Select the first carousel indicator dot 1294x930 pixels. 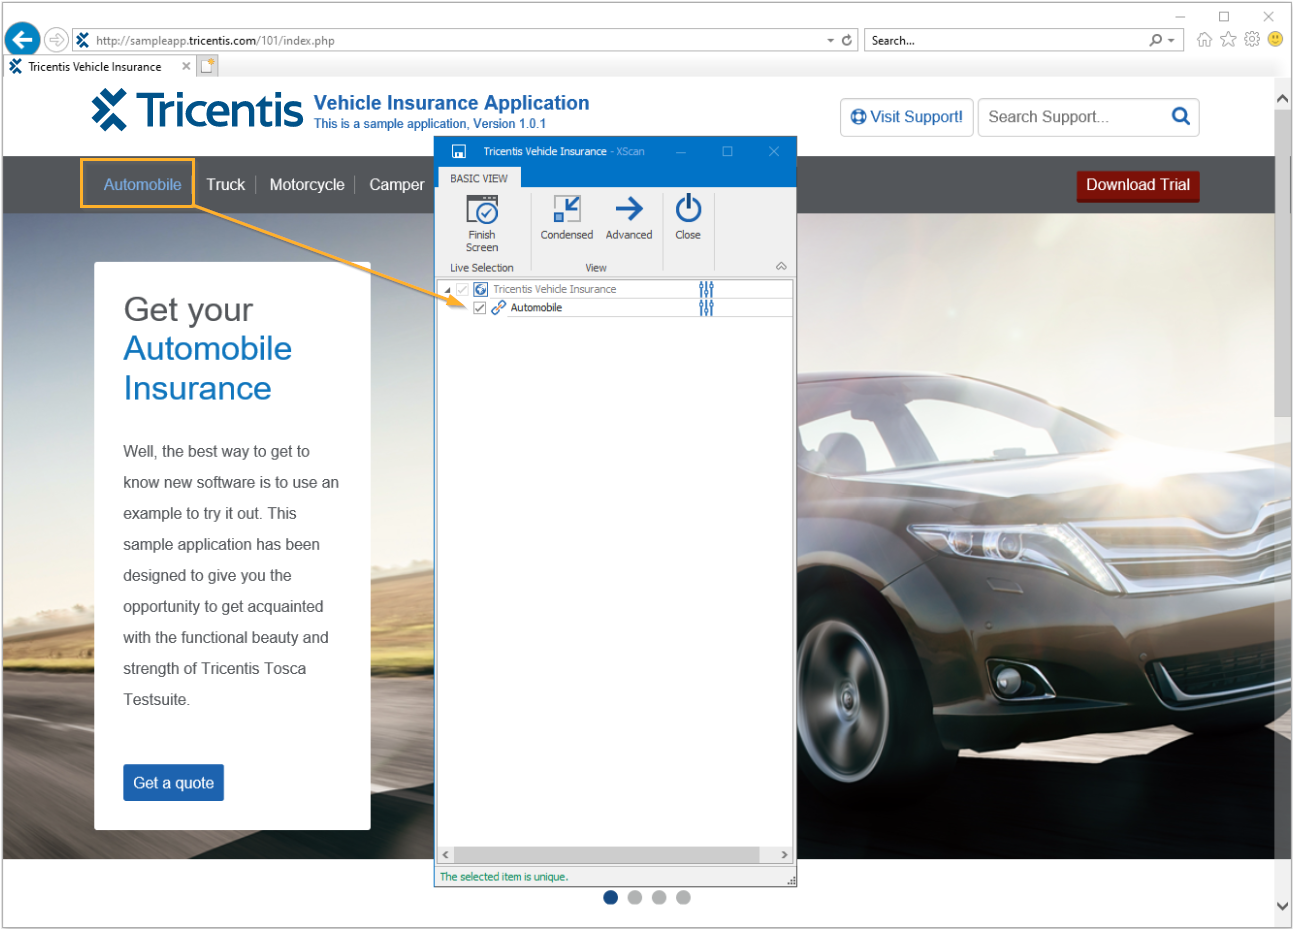pyautogui.click(x=610, y=897)
